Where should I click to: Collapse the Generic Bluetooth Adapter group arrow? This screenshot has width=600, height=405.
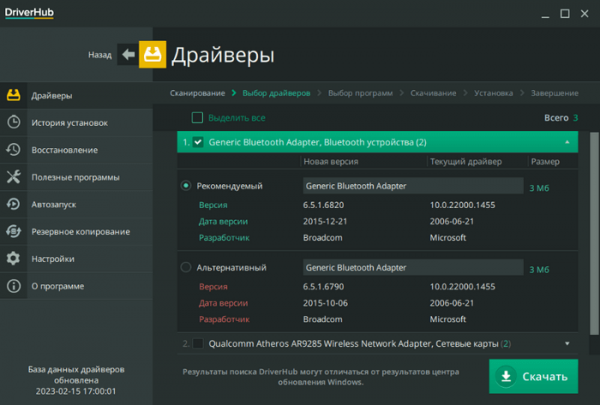(x=567, y=142)
